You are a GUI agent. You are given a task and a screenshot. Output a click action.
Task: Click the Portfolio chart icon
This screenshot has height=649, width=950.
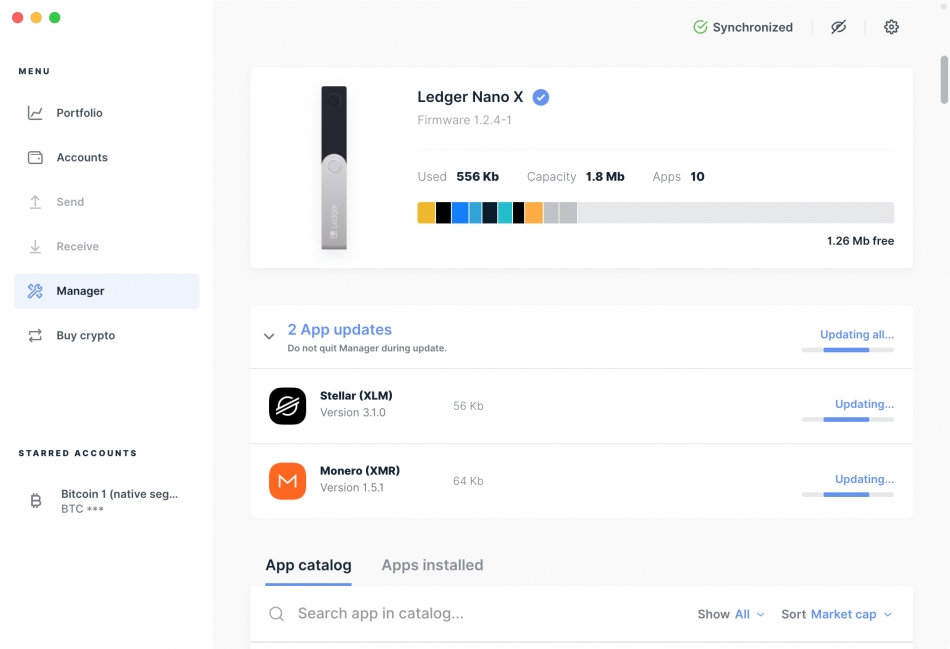(35, 113)
